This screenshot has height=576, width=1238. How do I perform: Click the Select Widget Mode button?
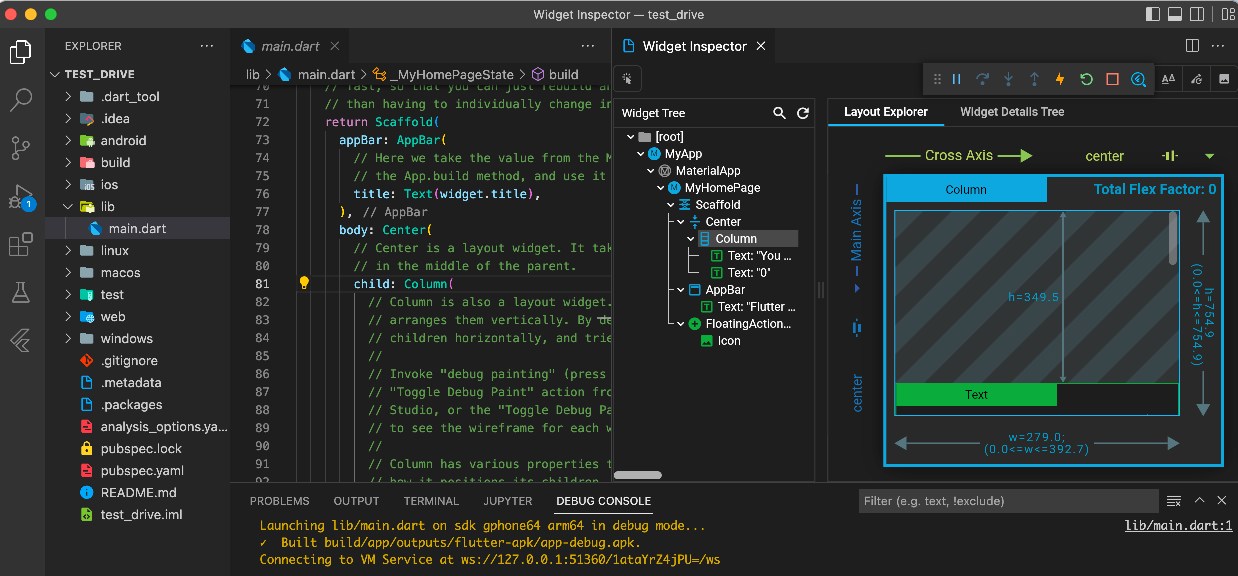(628, 79)
